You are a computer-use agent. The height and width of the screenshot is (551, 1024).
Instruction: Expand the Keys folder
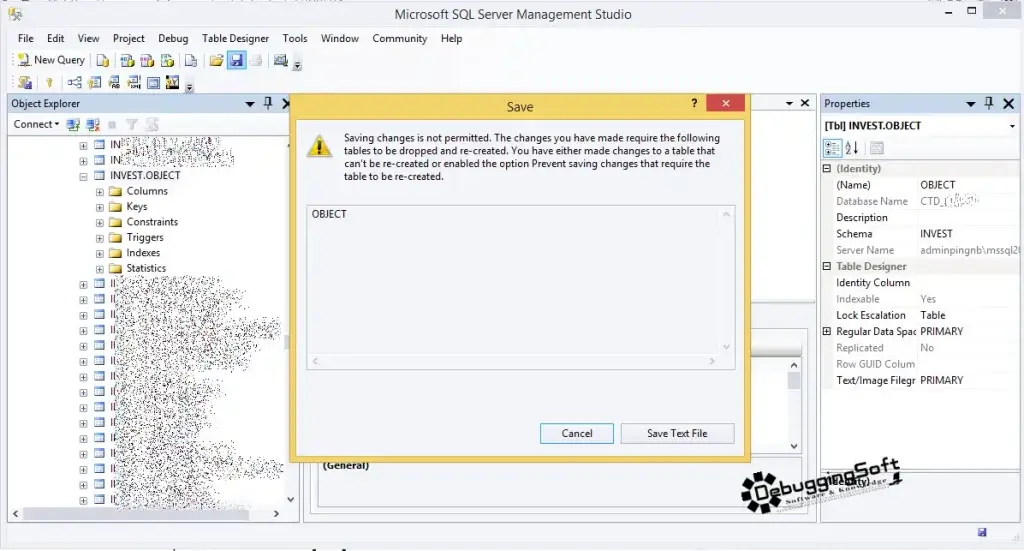tap(99, 207)
